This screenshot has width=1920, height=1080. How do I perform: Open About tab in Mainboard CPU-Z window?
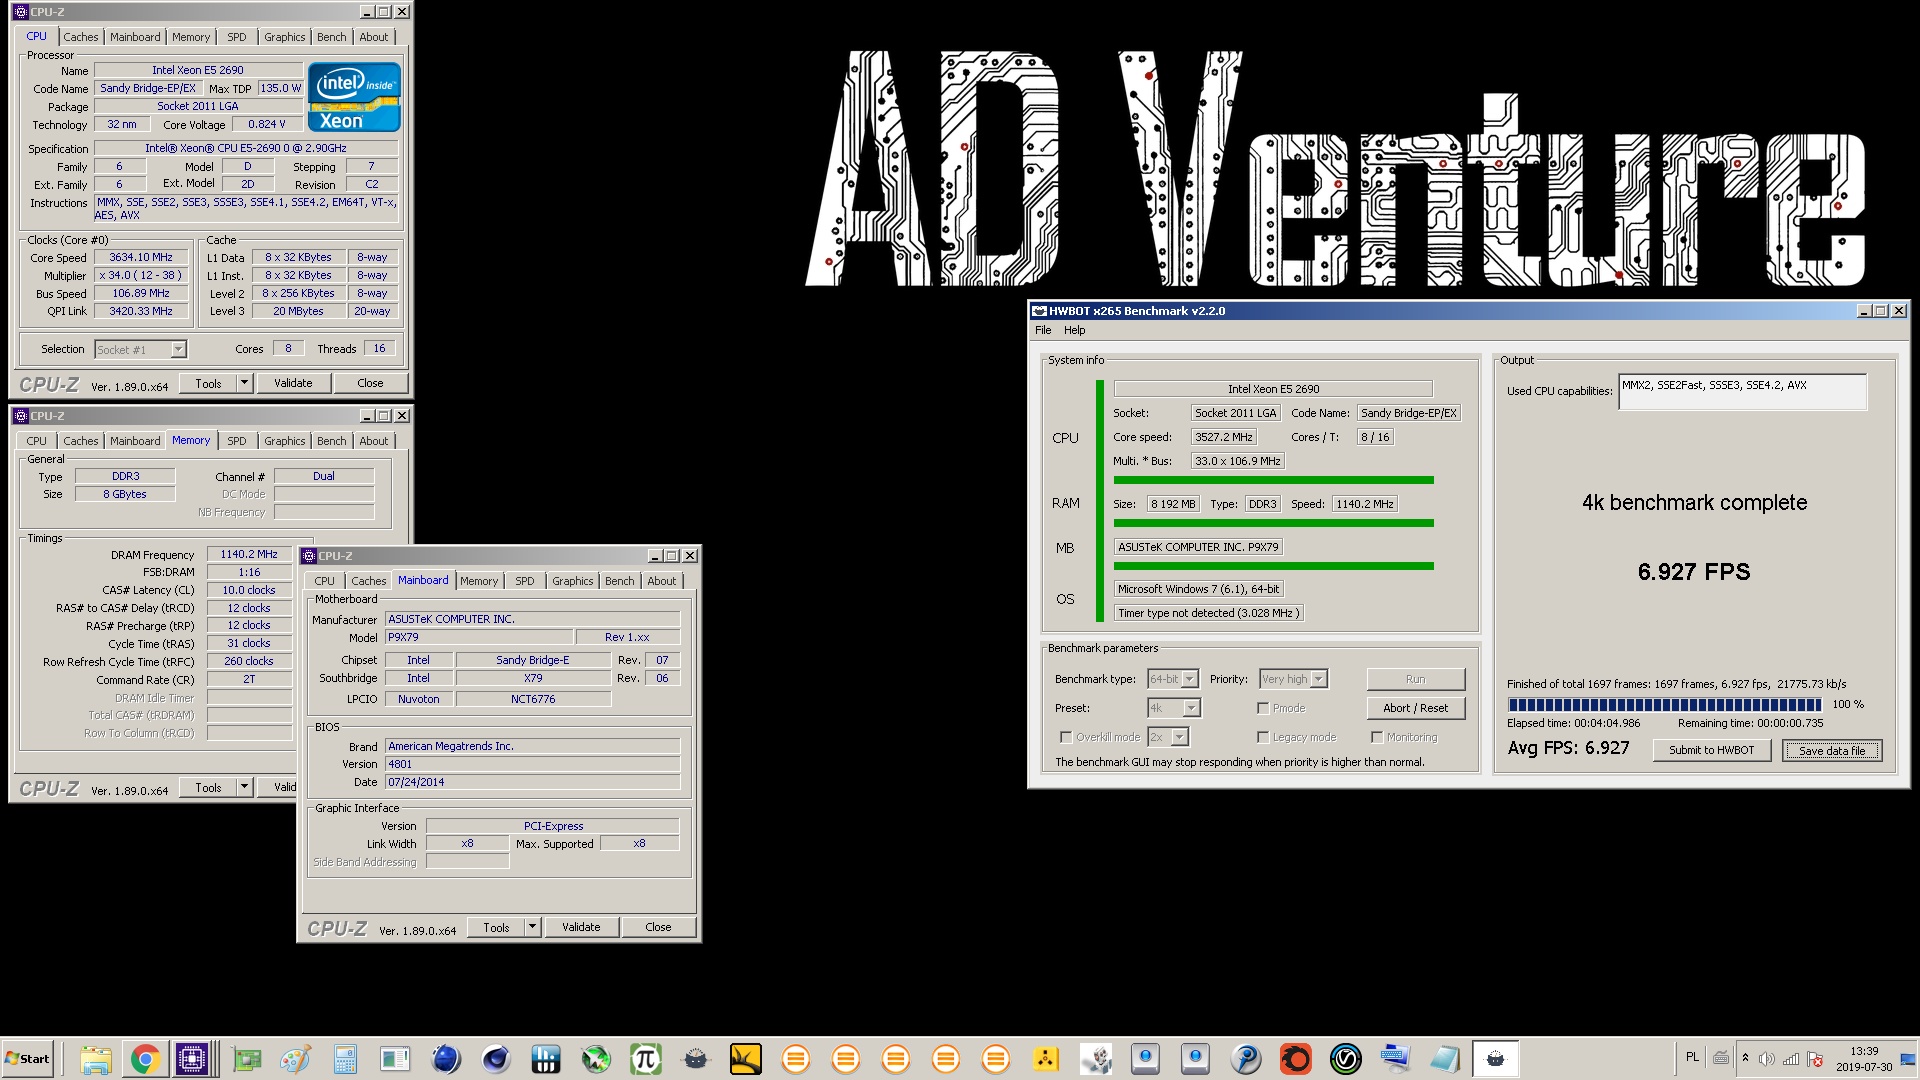pyautogui.click(x=662, y=581)
